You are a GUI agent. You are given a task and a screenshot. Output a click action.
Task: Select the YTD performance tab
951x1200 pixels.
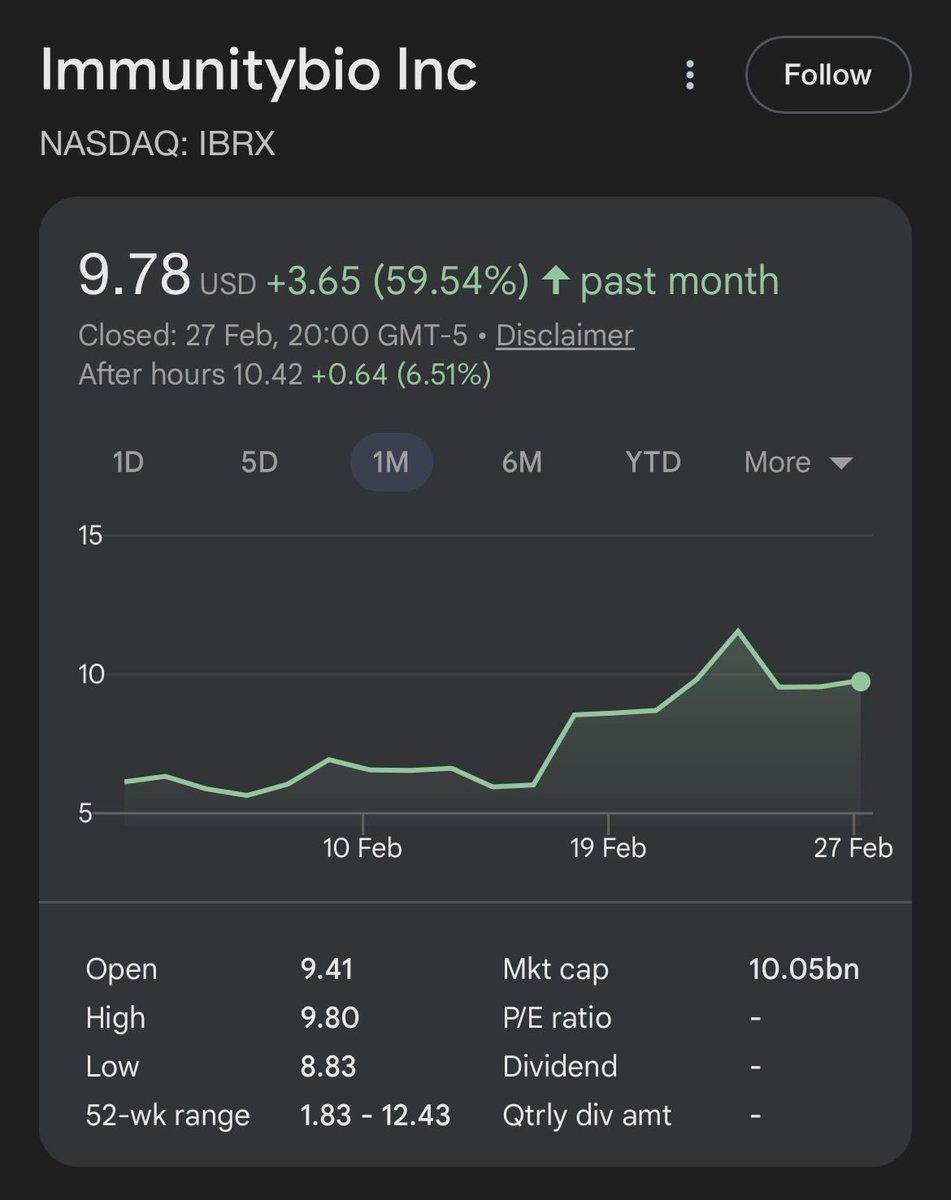point(653,462)
